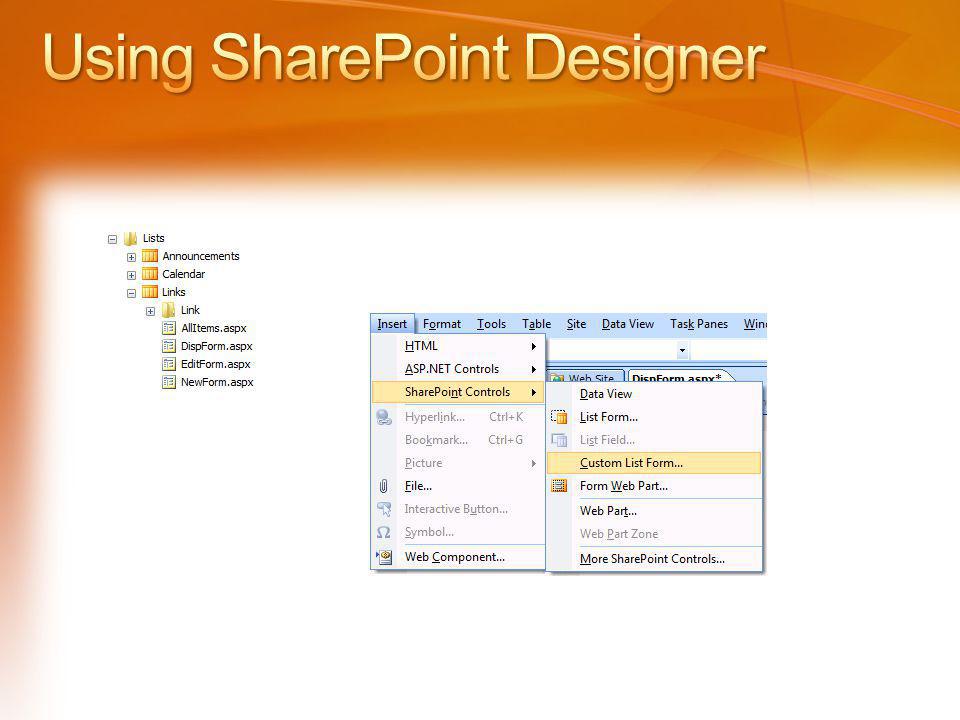Click the paperclip File icon
The width and height of the screenshot is (960, 720).
(x=383, y=486)
